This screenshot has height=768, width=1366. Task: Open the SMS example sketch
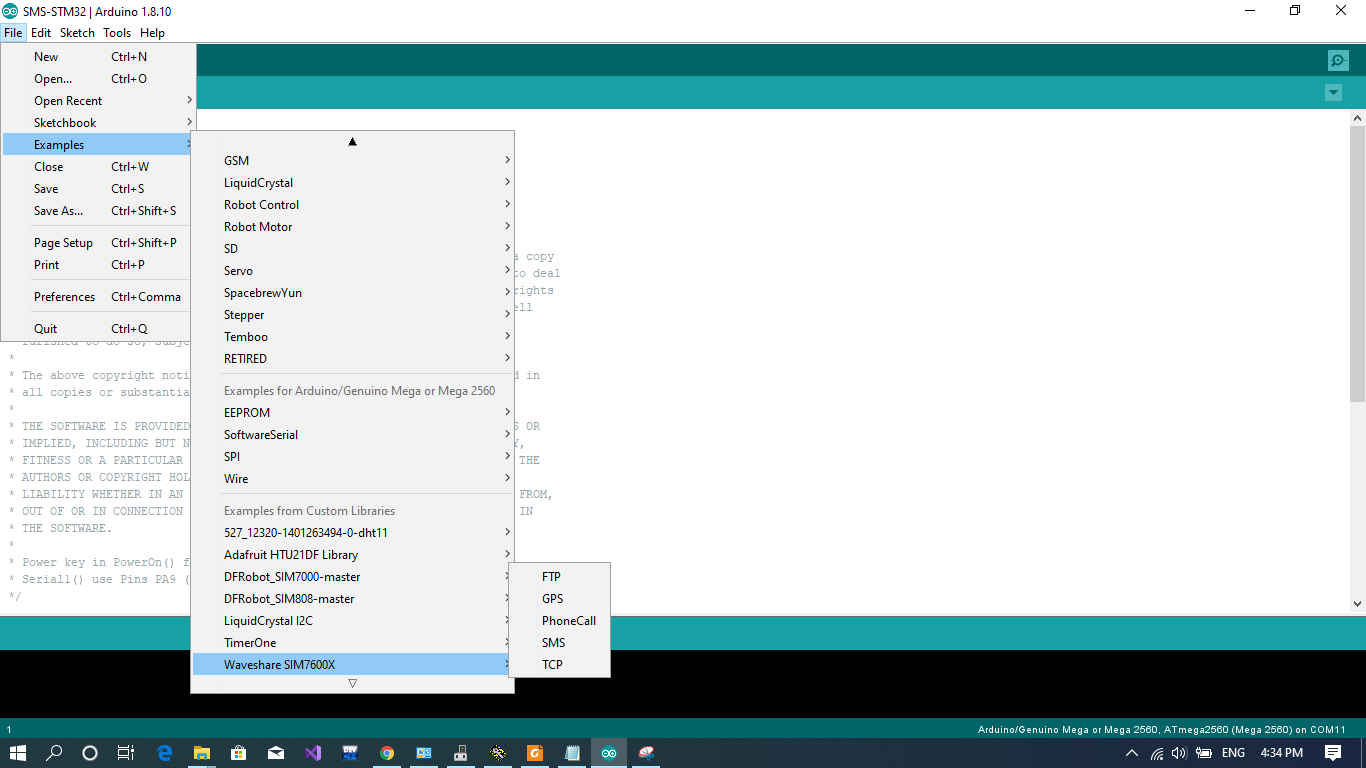[559, 643]
